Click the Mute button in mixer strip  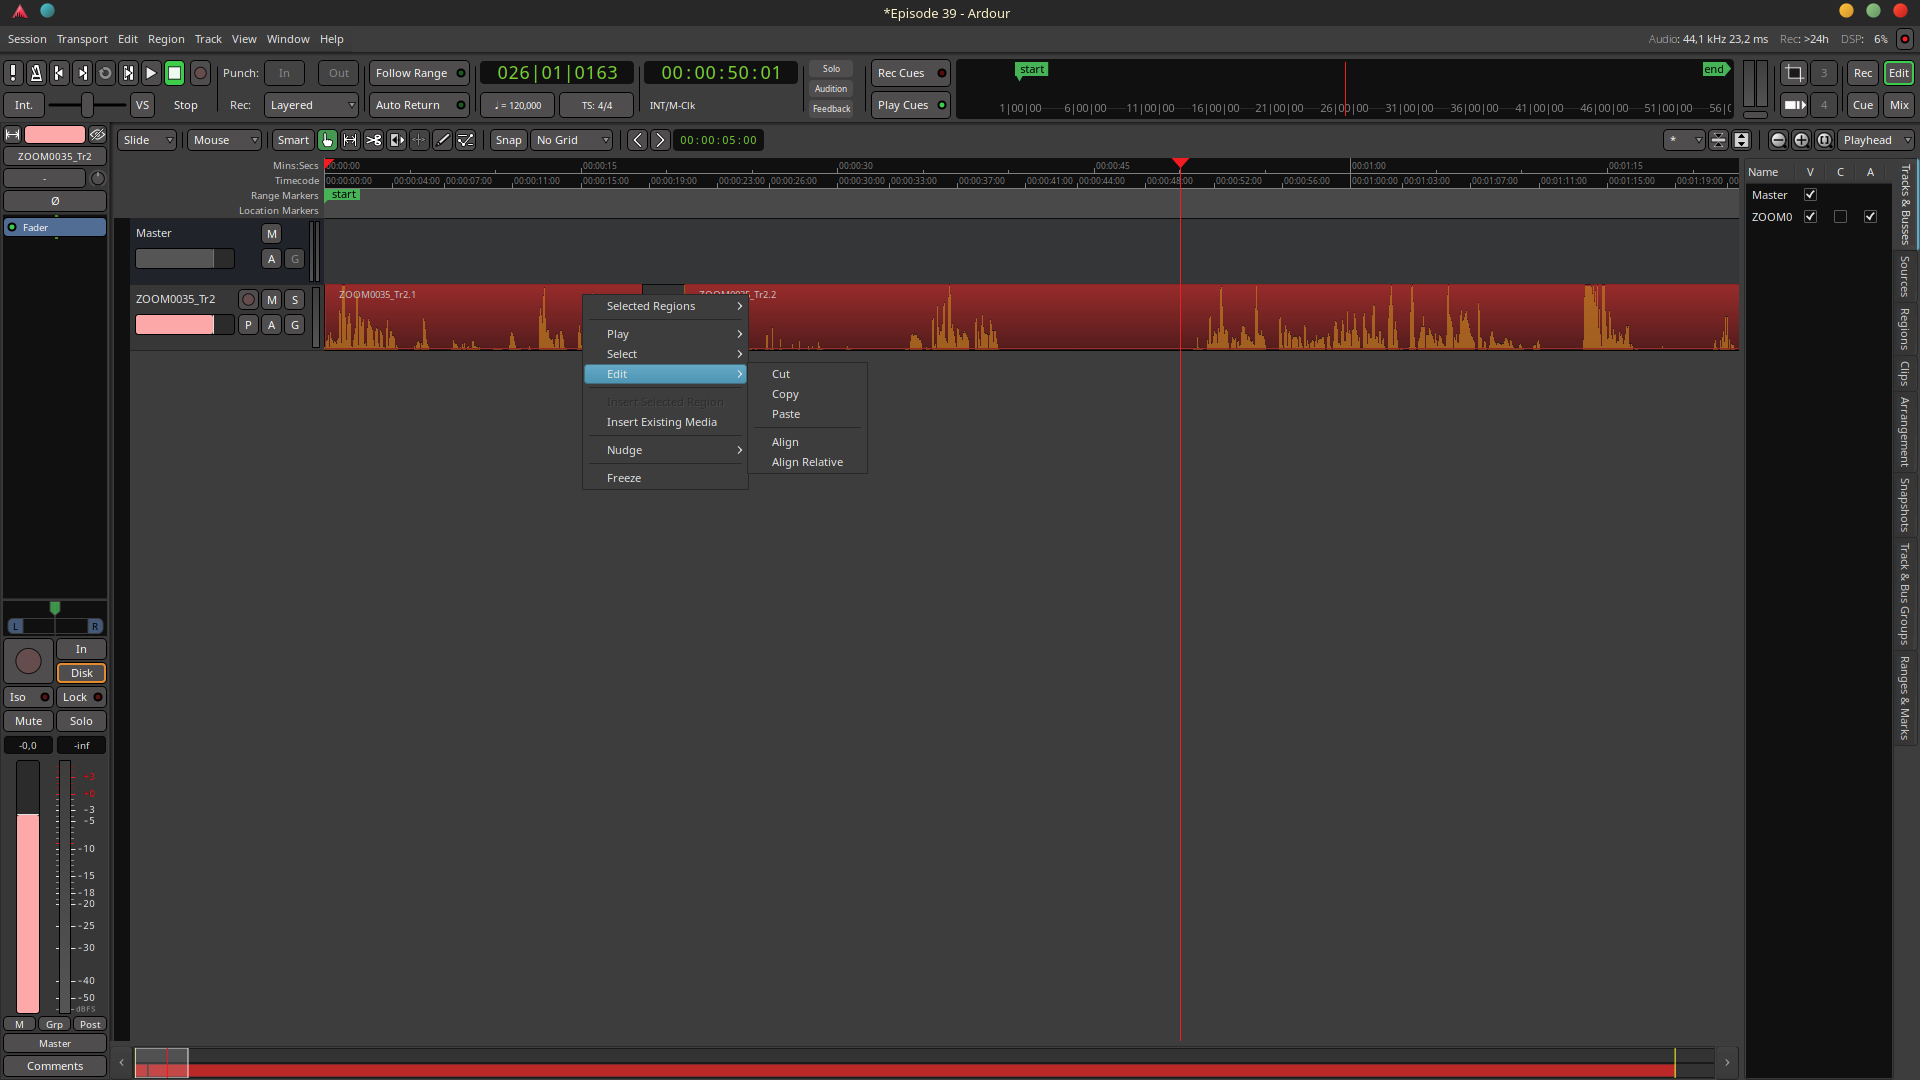click(x=29, y=721)
